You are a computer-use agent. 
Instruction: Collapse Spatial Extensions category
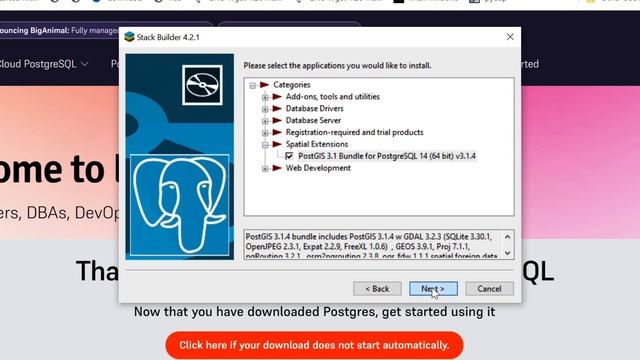pyautogui.click(x=265, y=144)
